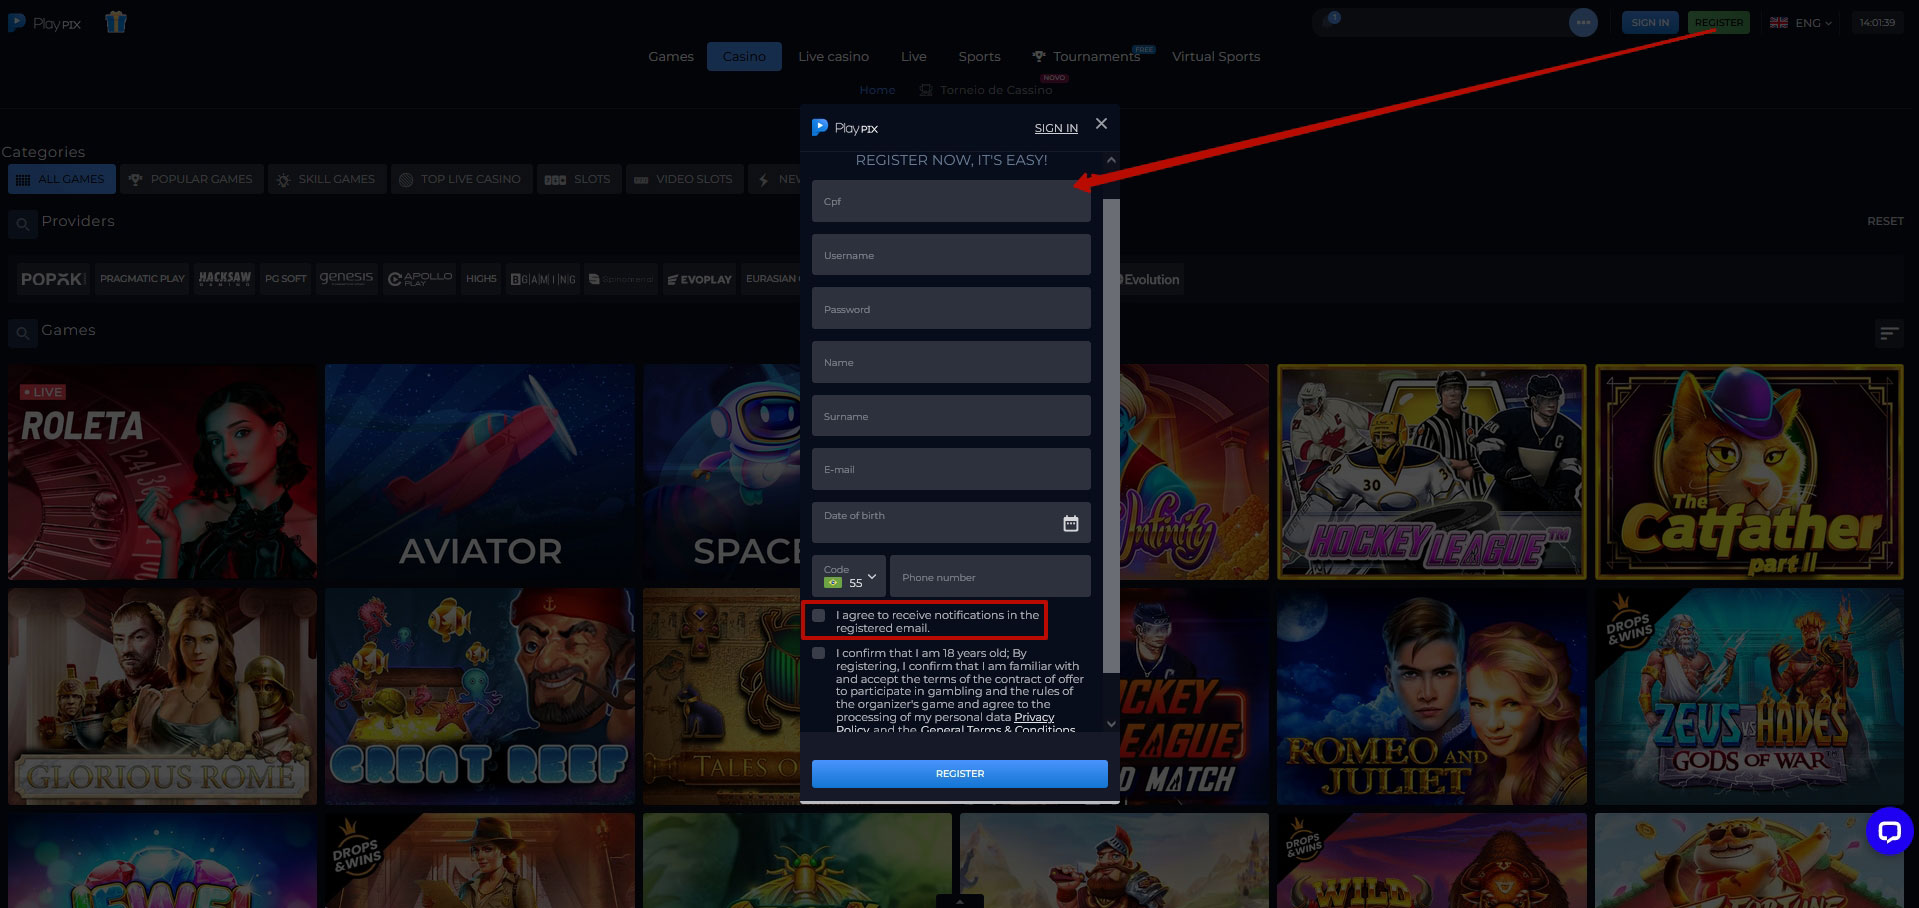Focus the Name input field

coord(951,362)
